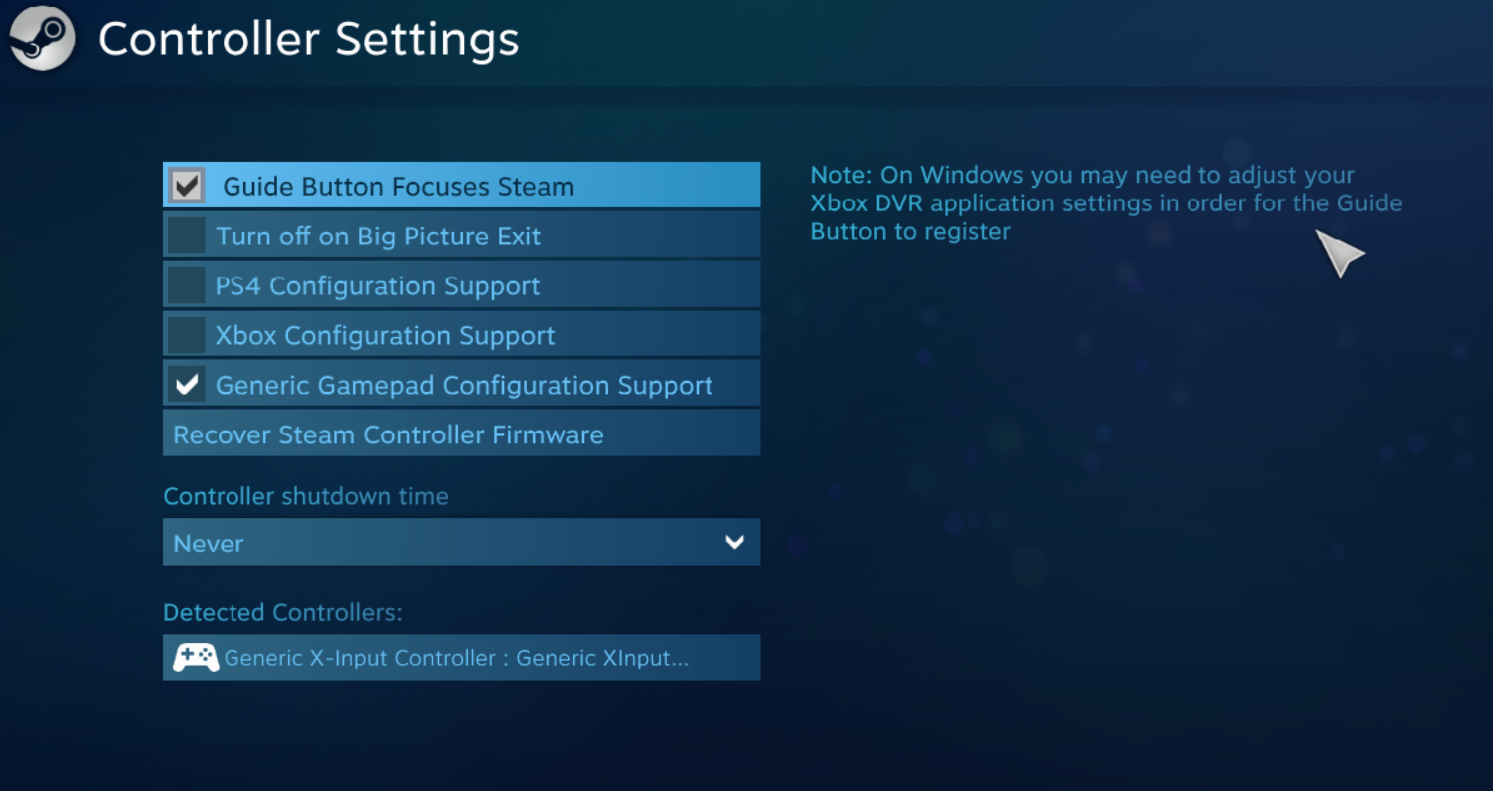Click the "Detected Controllers:" heading
Image resolution: width=1493 pixels, height=791 pixels.
pos(282,613)
